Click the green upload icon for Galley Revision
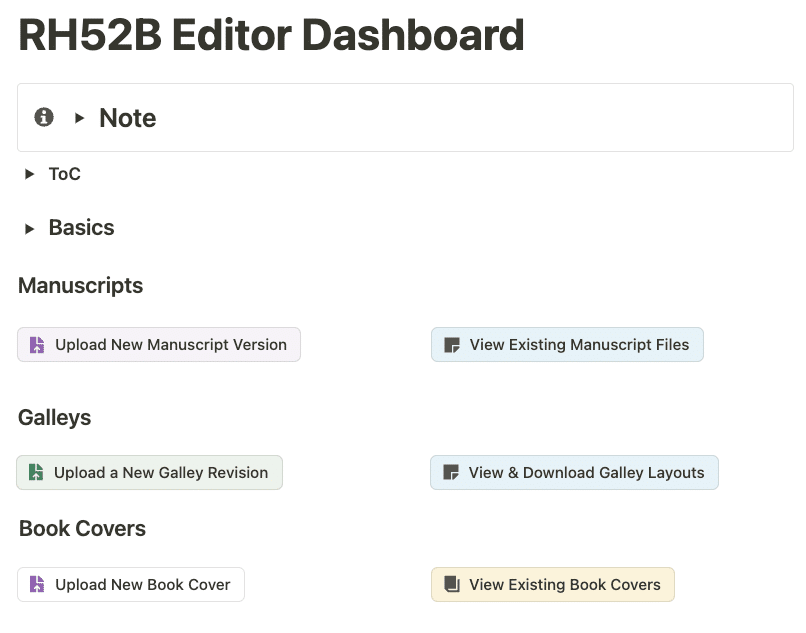The width and height of the screenshot is (806, 633). 35,473
